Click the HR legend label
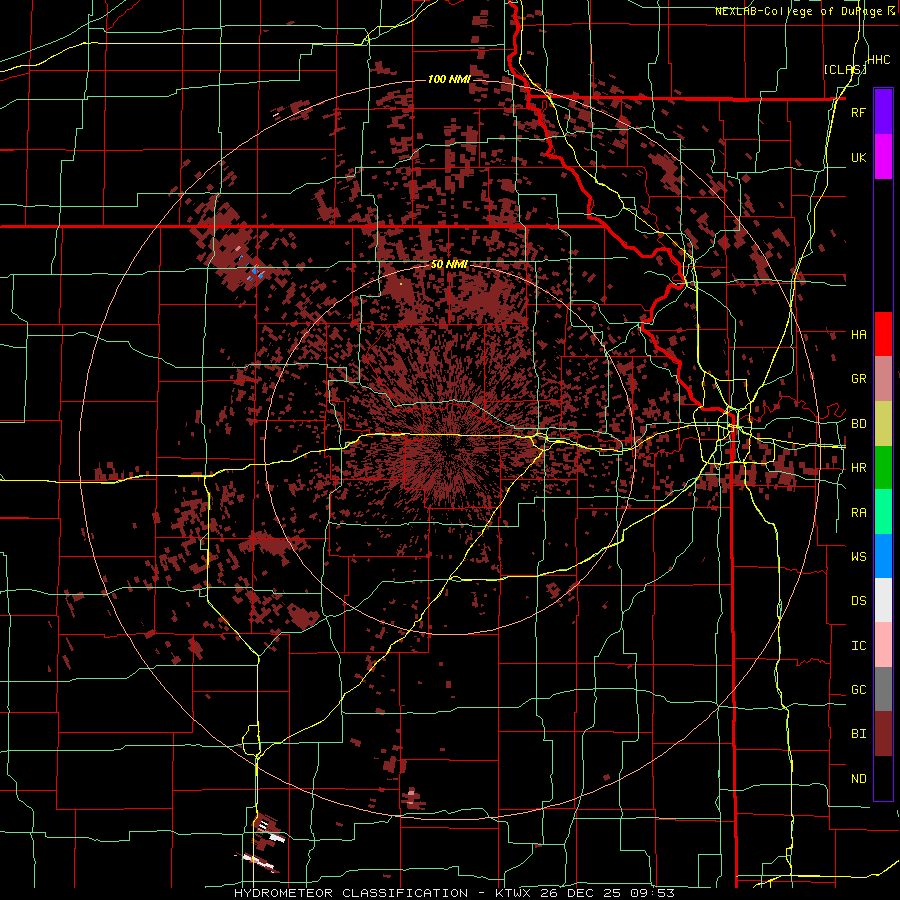The height and width of the screenshot is (900, 900). coord(858,468)
